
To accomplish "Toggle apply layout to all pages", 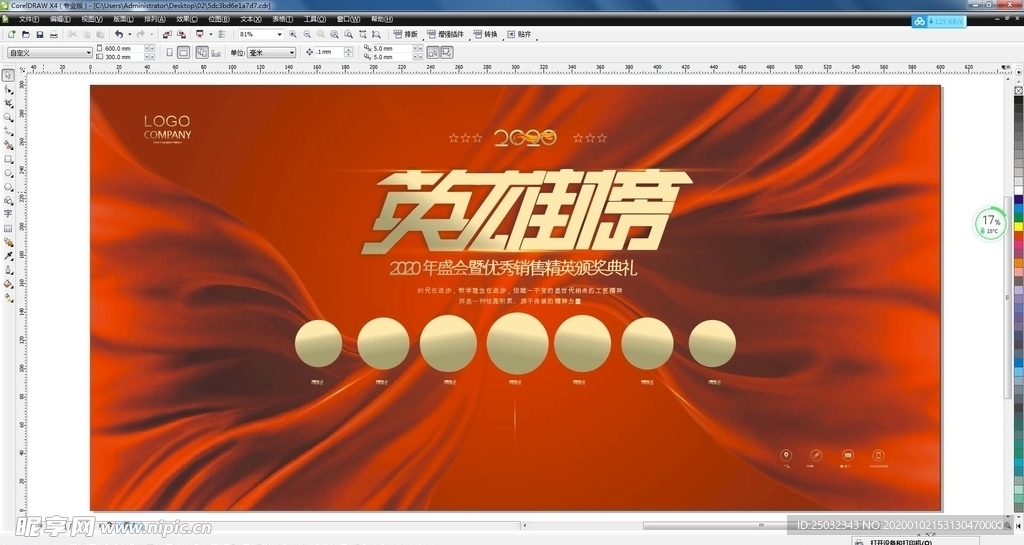I will 202,53.
